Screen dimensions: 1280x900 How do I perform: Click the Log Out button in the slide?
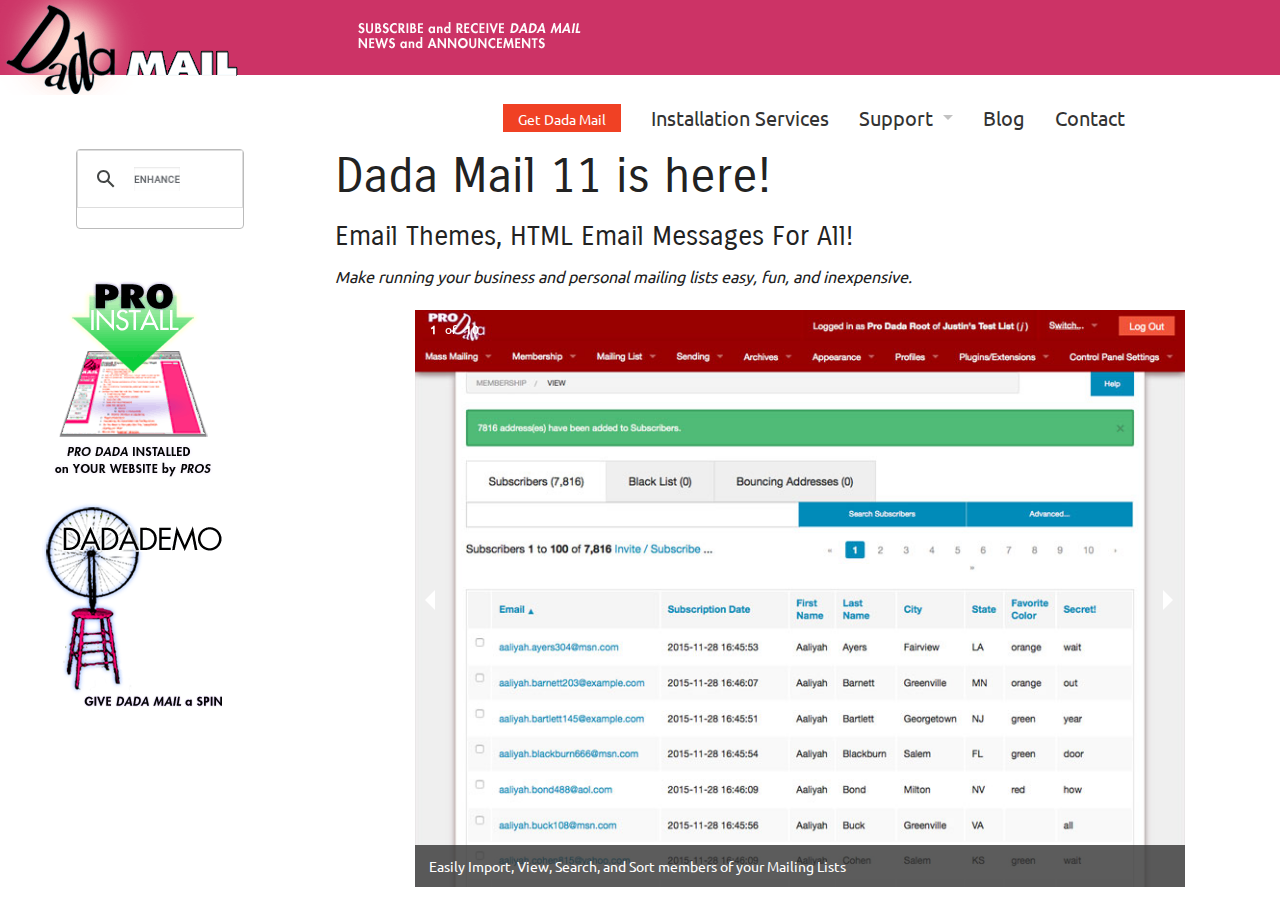pyautogui.click(x=1146, y=326)
